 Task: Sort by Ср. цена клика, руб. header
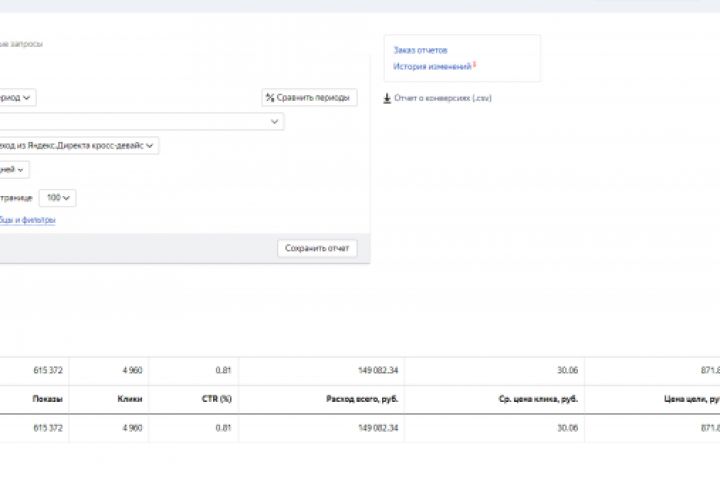(538, 399)
